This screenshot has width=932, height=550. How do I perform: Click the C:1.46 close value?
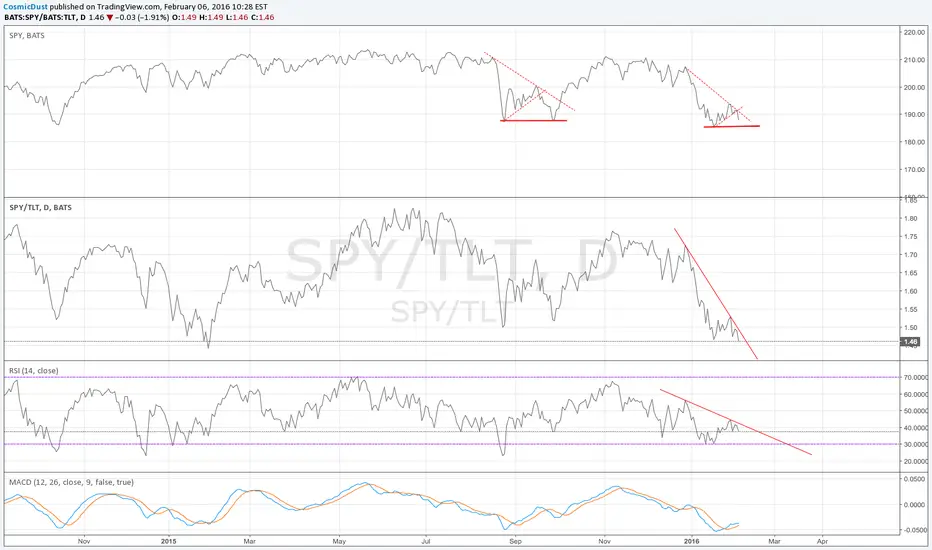click(x=263, y=17)
